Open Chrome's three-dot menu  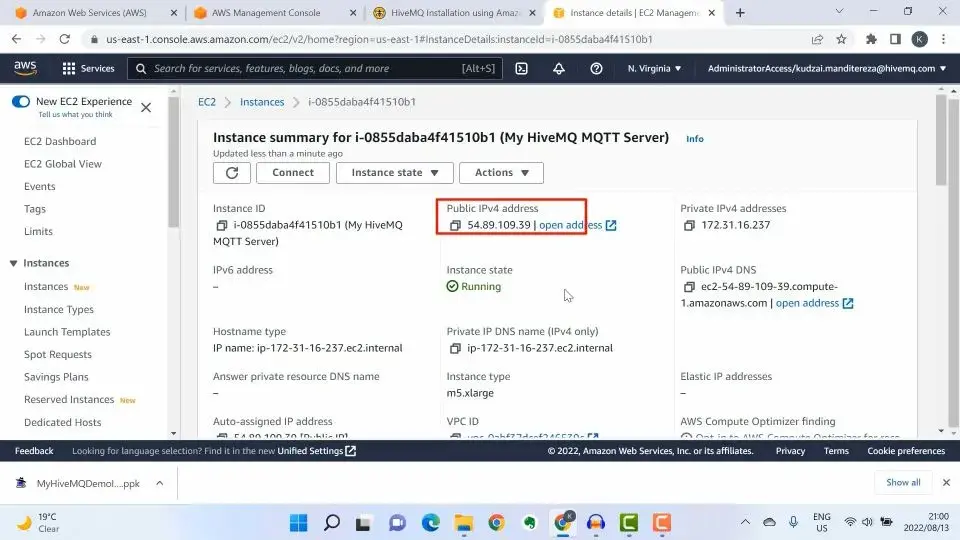coord(943,39)
